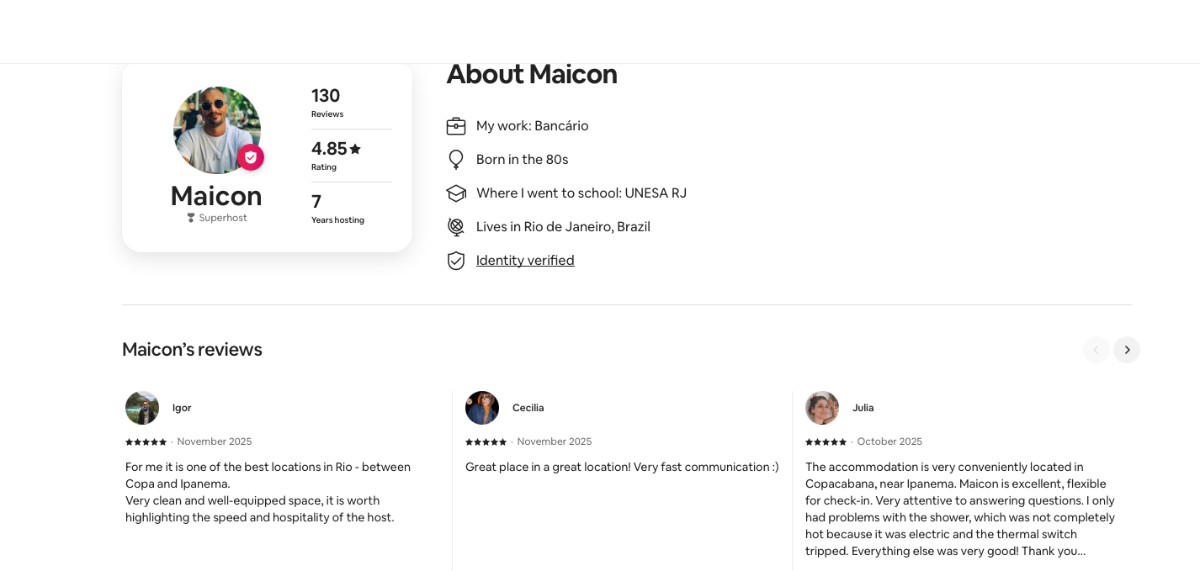Click the identity verified shield icon
This screenshot has height=571, width=1200.
[x=456, y=260]
